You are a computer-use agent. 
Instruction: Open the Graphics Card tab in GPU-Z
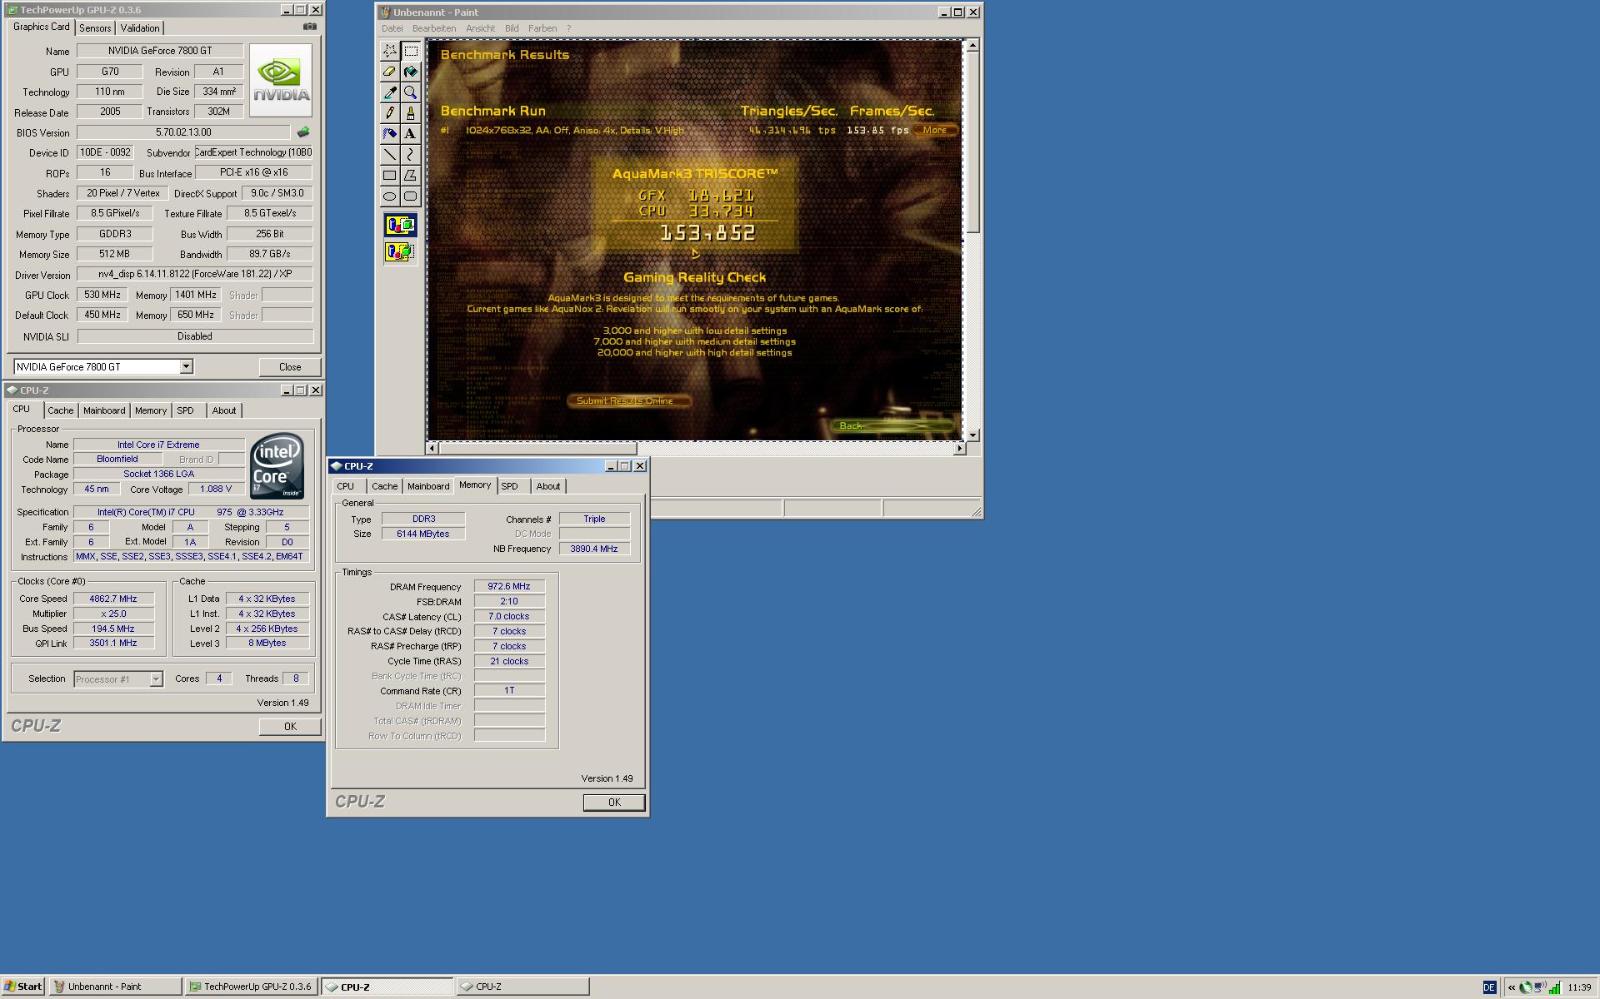(x=41, y=27)
